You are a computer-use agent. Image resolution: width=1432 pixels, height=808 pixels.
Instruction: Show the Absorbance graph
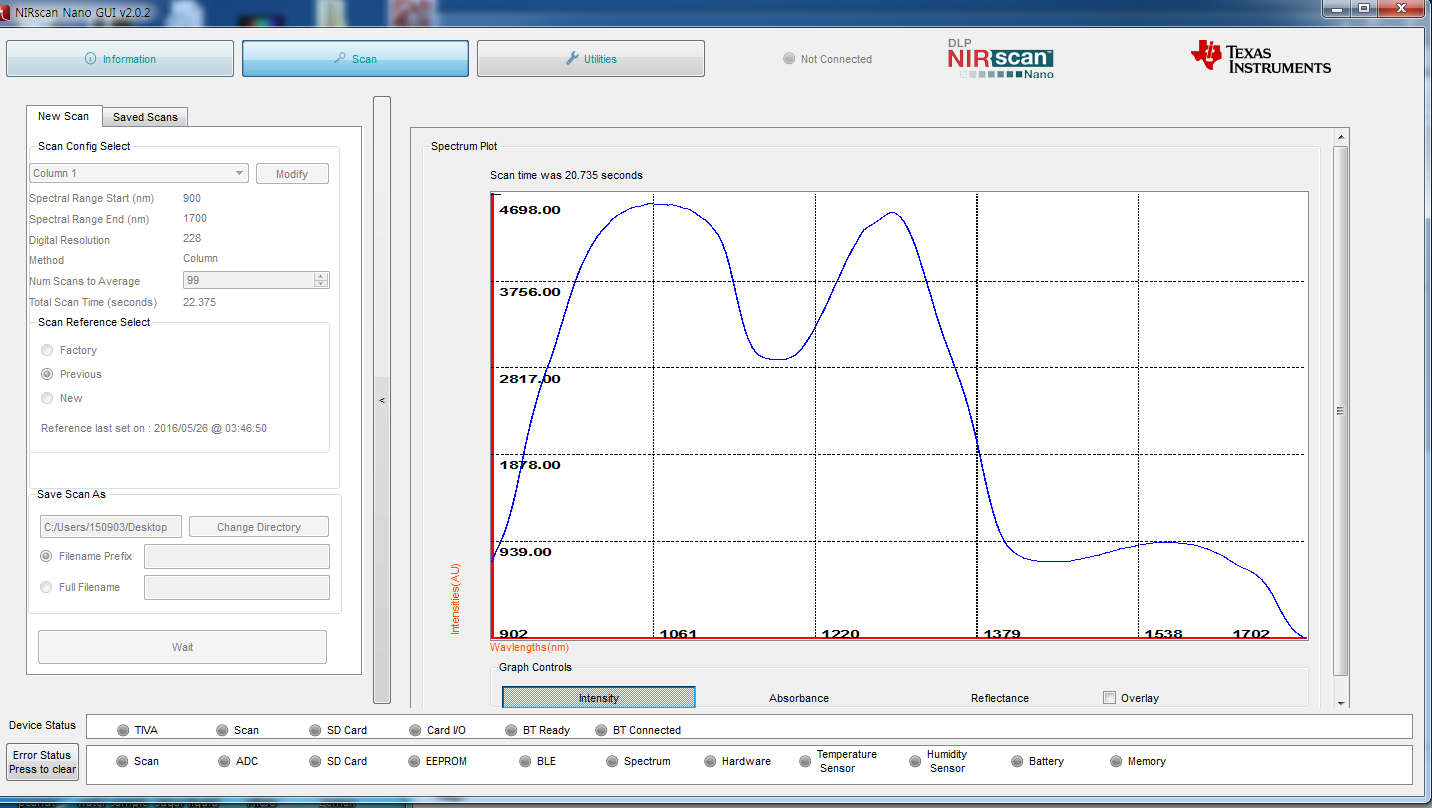coord(798,698)
